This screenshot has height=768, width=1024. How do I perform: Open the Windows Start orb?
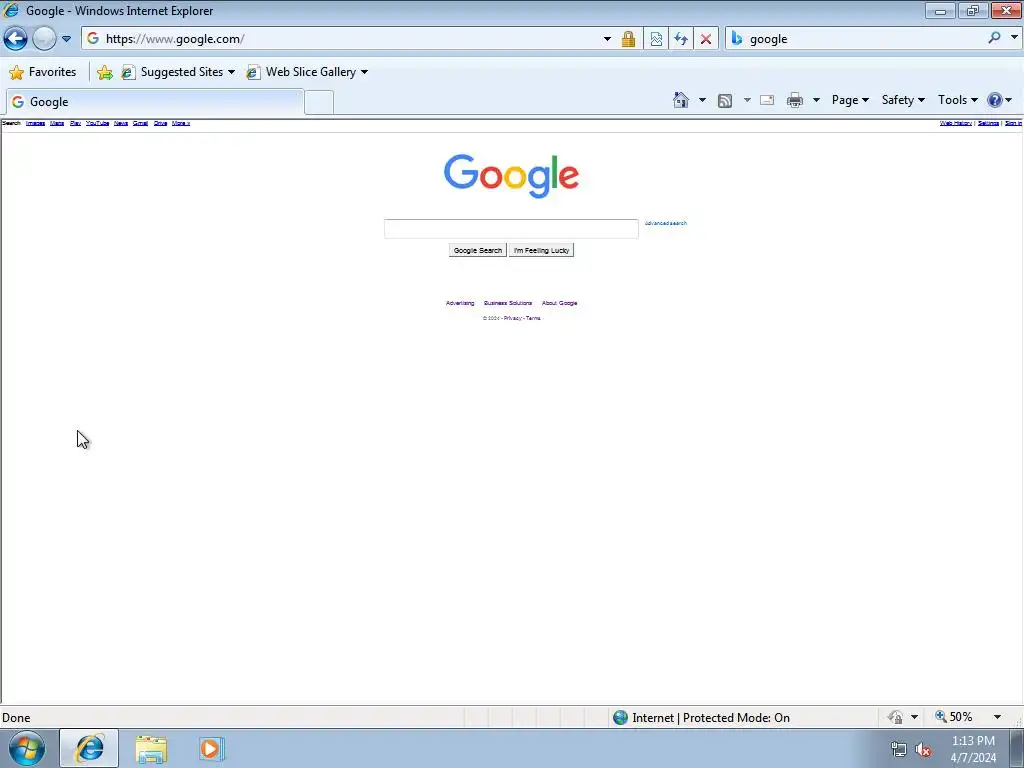(x=27, y=748)
